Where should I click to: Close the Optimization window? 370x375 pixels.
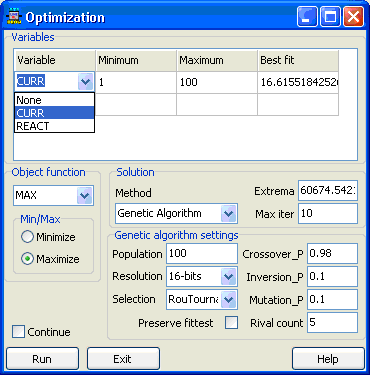point(354,17)
